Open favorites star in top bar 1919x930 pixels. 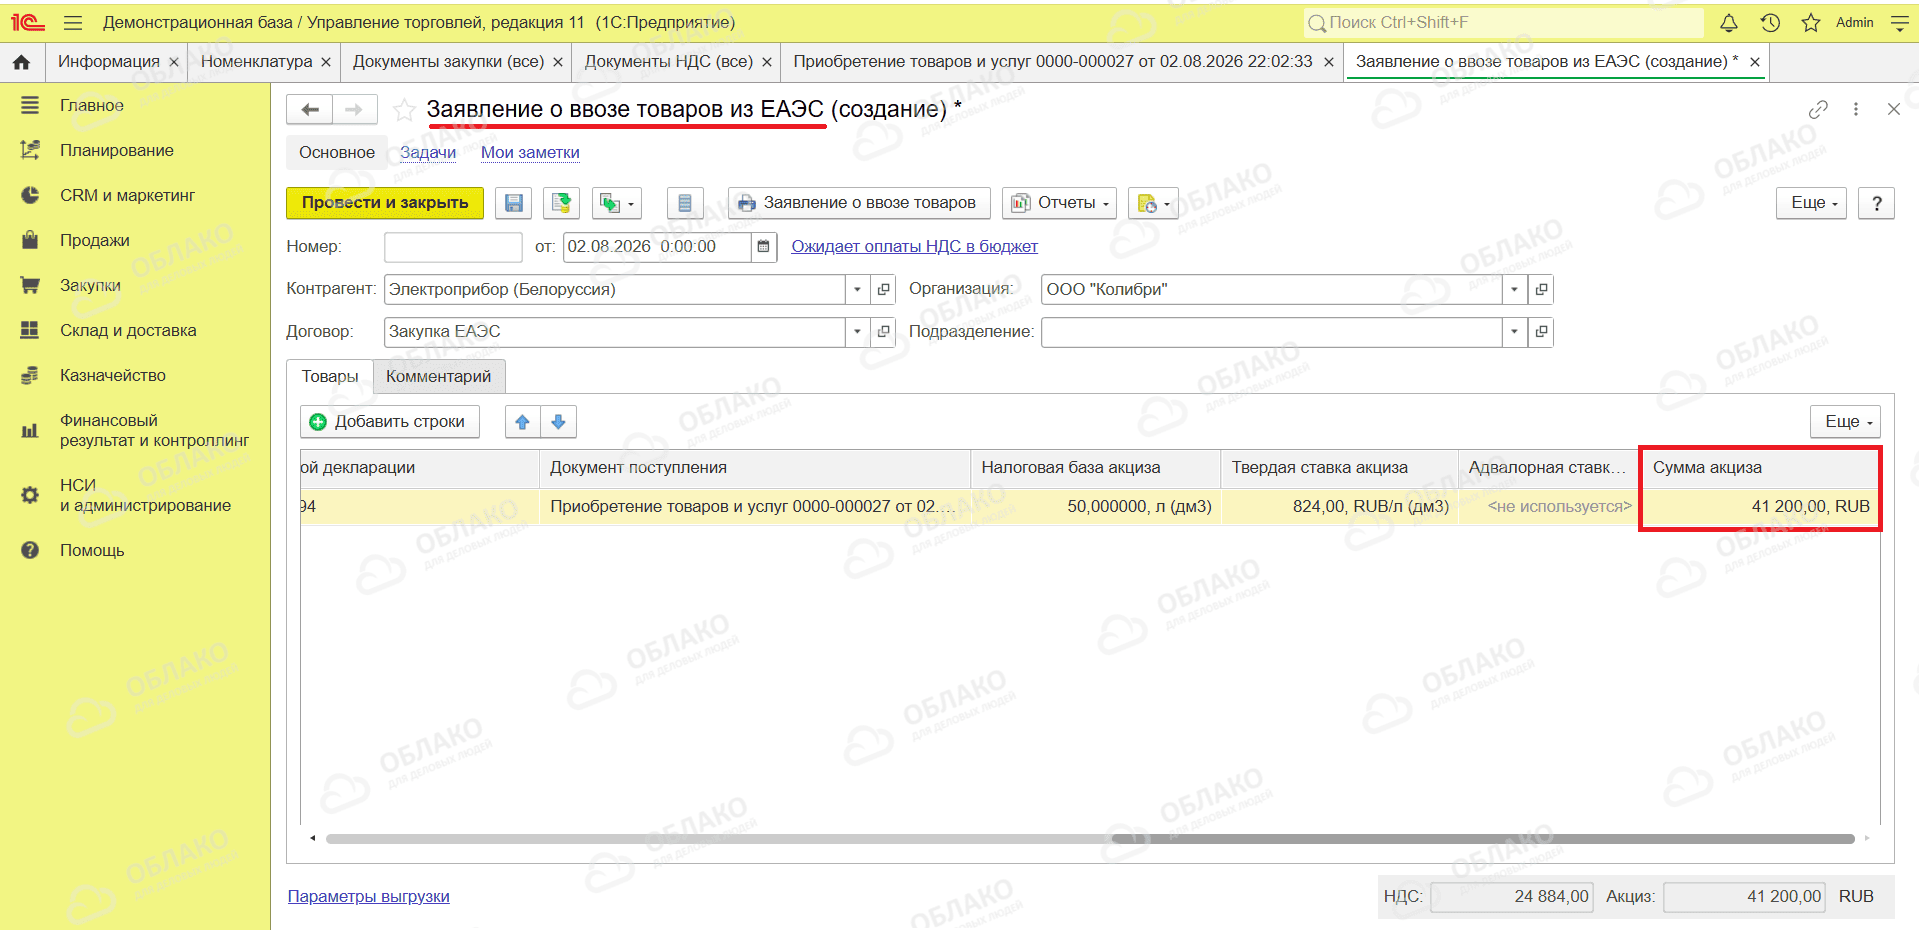coord(1811,22)
